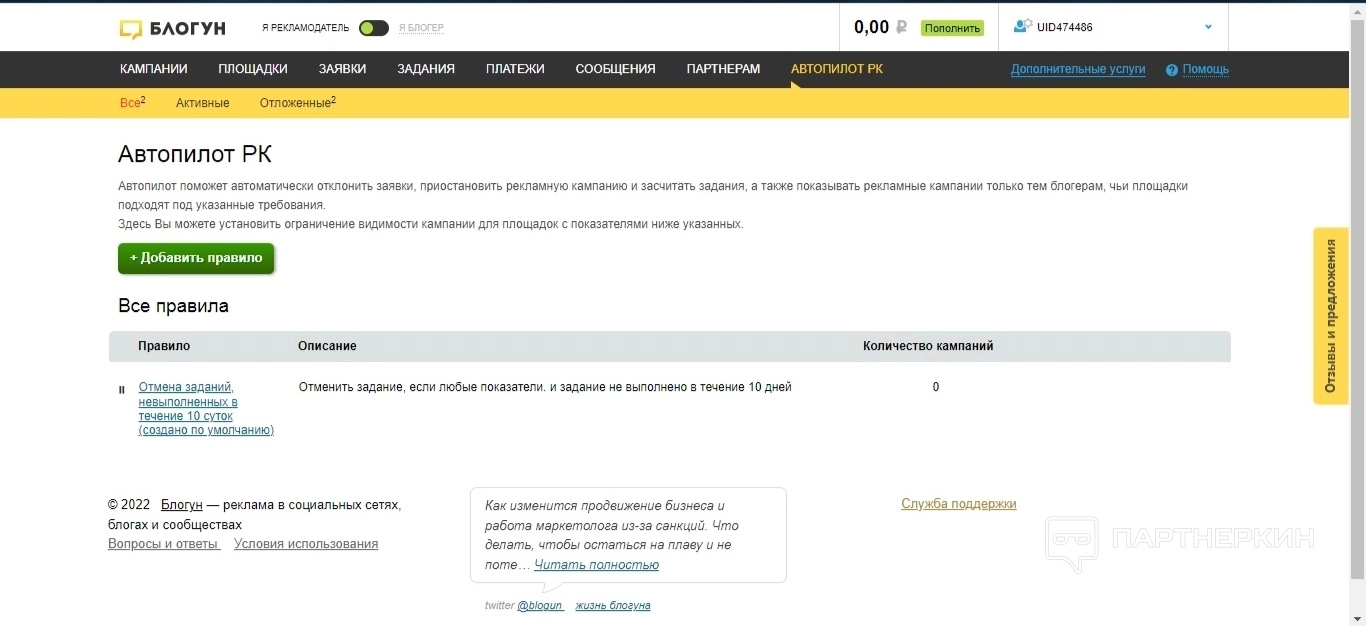Open the ПАРТНЕРАМ menu

point(723,69)
